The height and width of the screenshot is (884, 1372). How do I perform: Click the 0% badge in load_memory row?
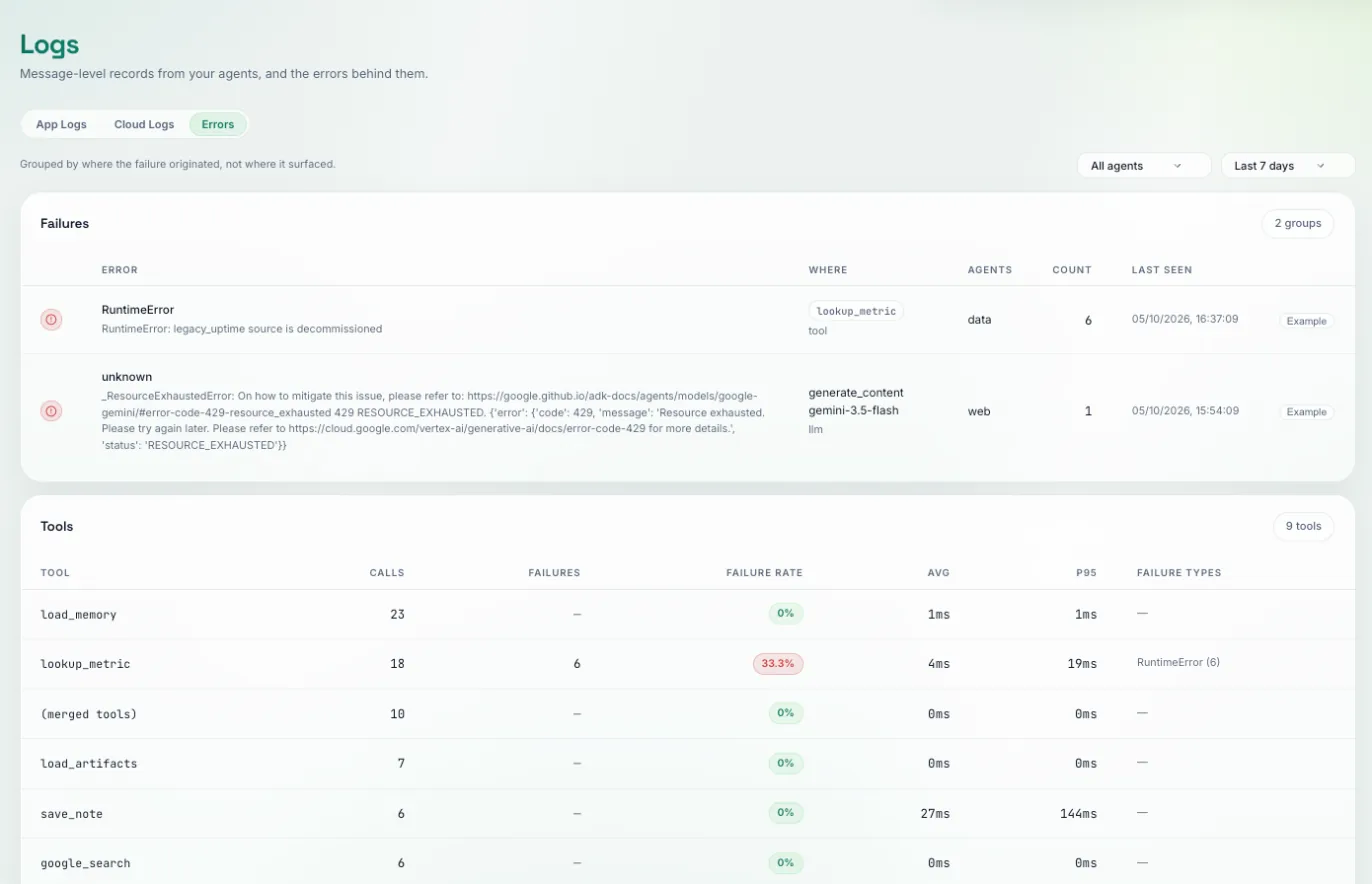(x=786, y=613)
